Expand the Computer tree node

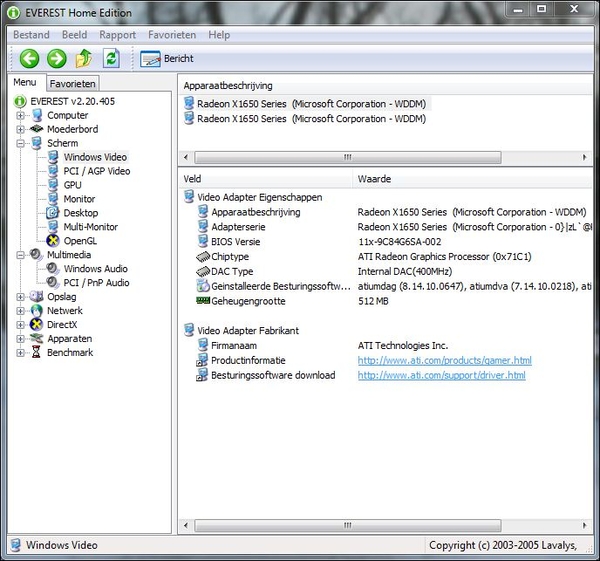[x=21, y=115]
